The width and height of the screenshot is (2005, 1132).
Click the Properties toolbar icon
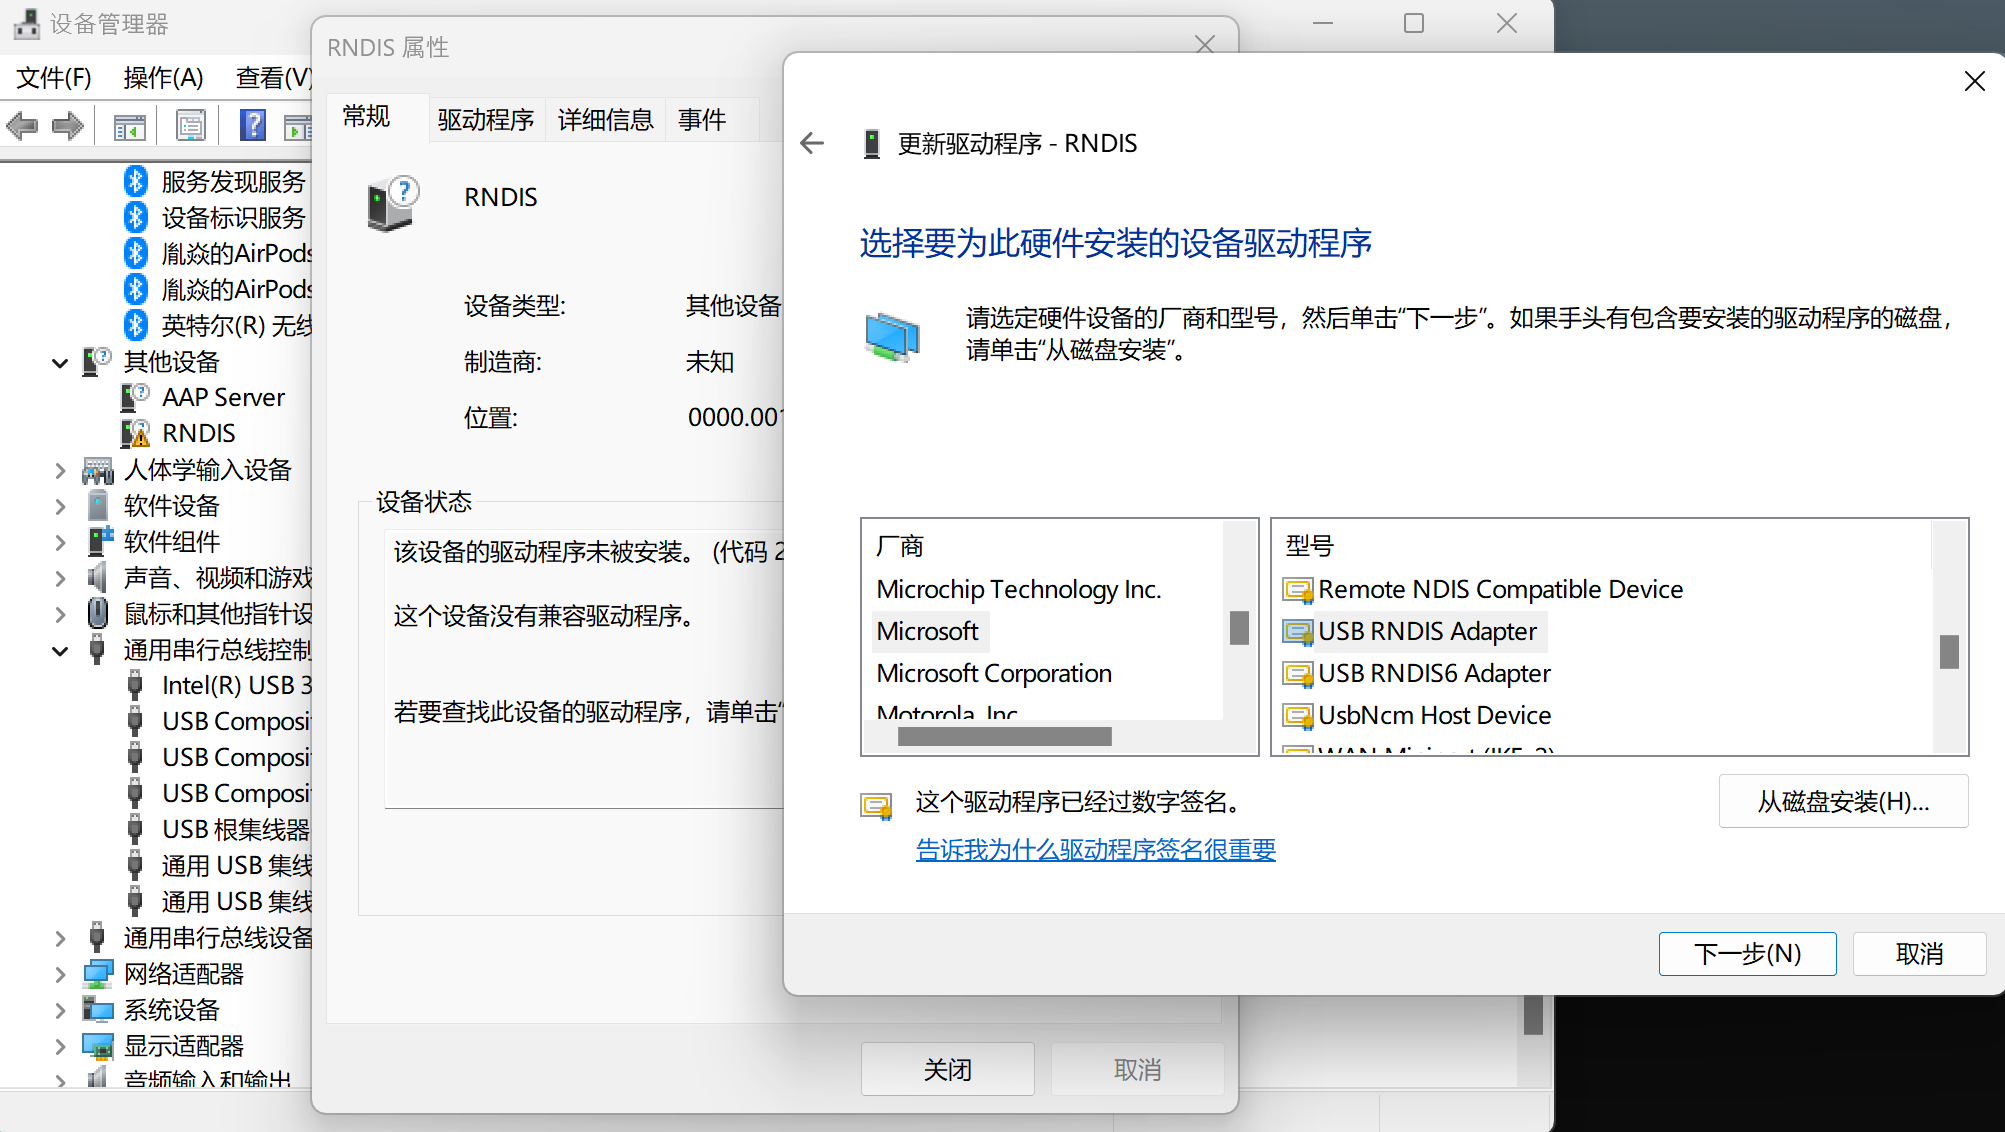[190, 126]
